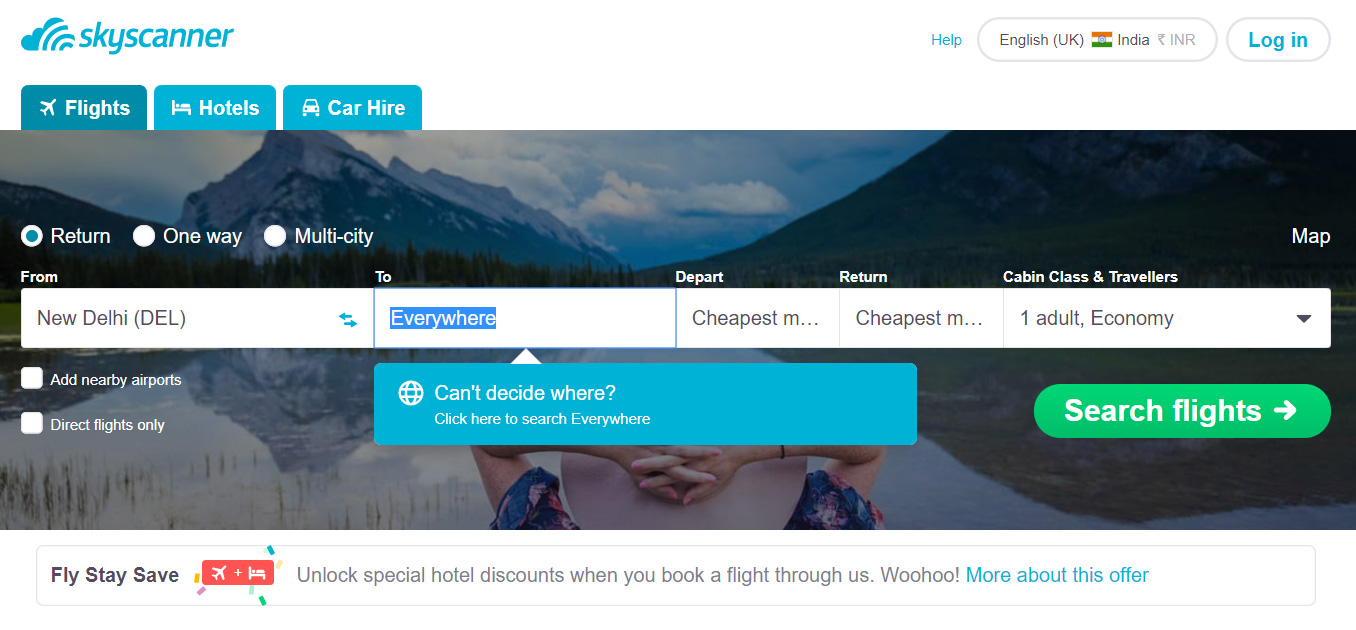Screen dimensions: 1356x630
Task: Open the Depart date picker
Action: [758, 318]
